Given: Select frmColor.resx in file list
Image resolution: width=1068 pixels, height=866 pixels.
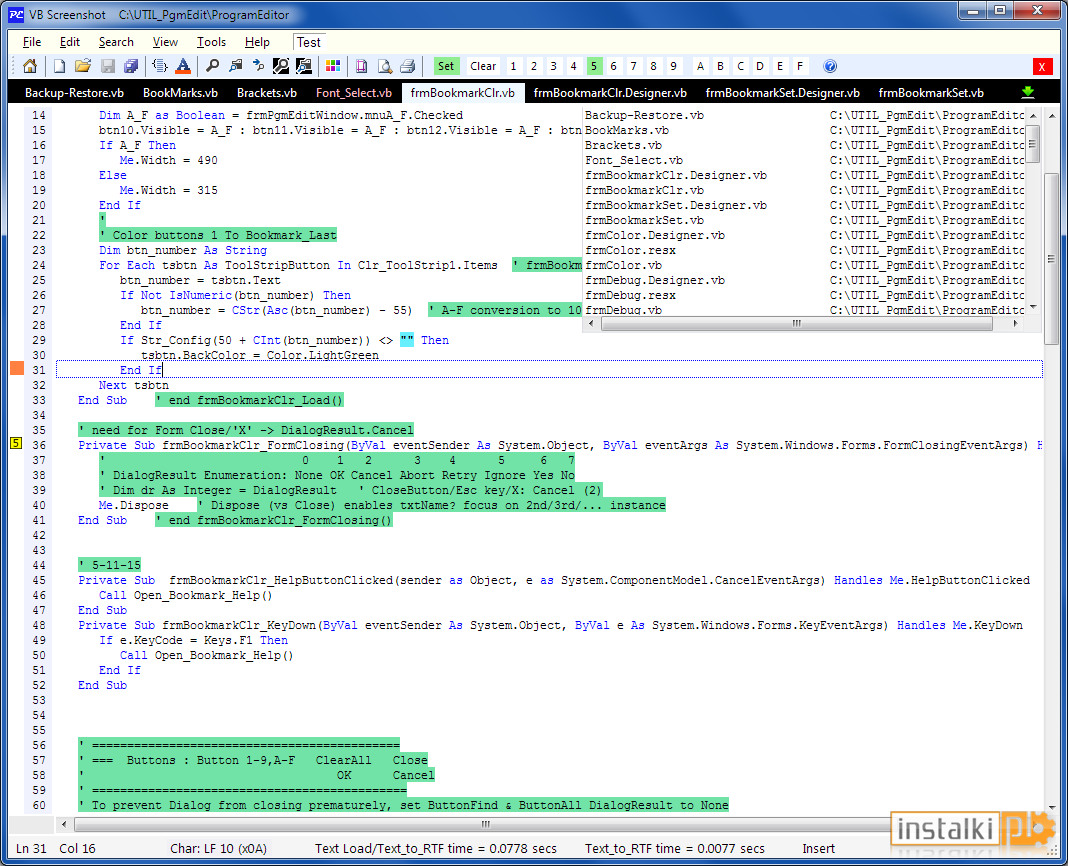Looking at the screenshot, I should point(630,250).
